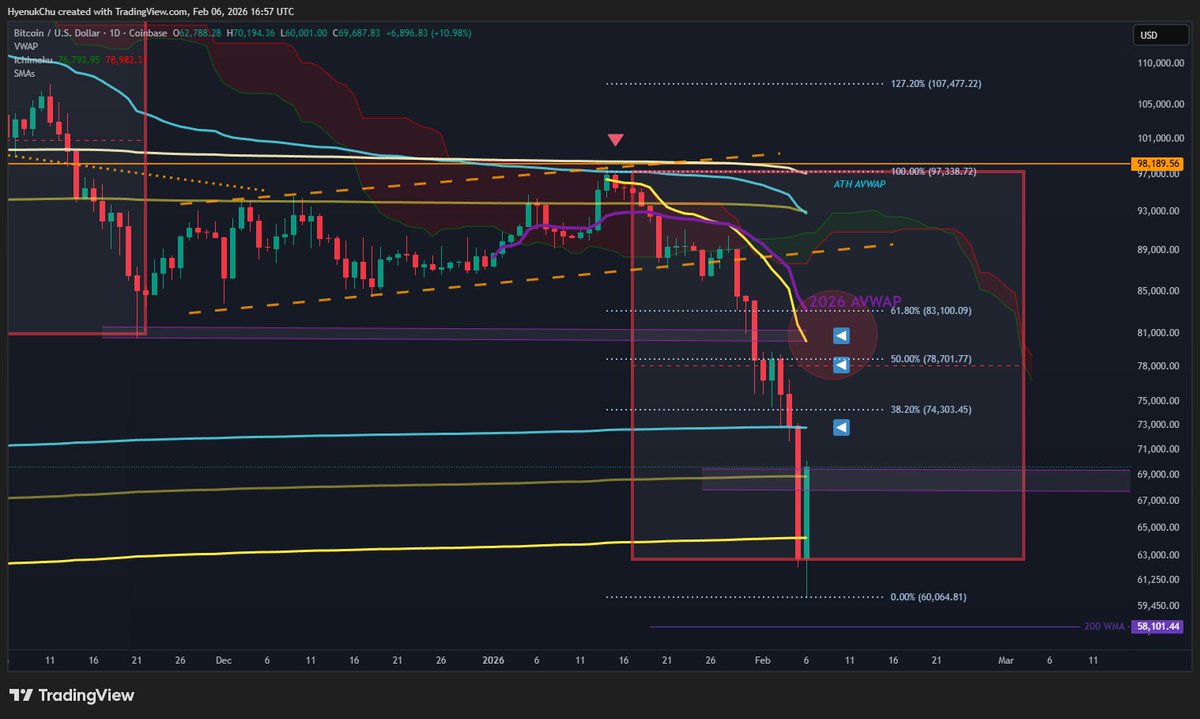
Task: Click the 98,189.56 orange price tag
Action: coord(1156,163)
